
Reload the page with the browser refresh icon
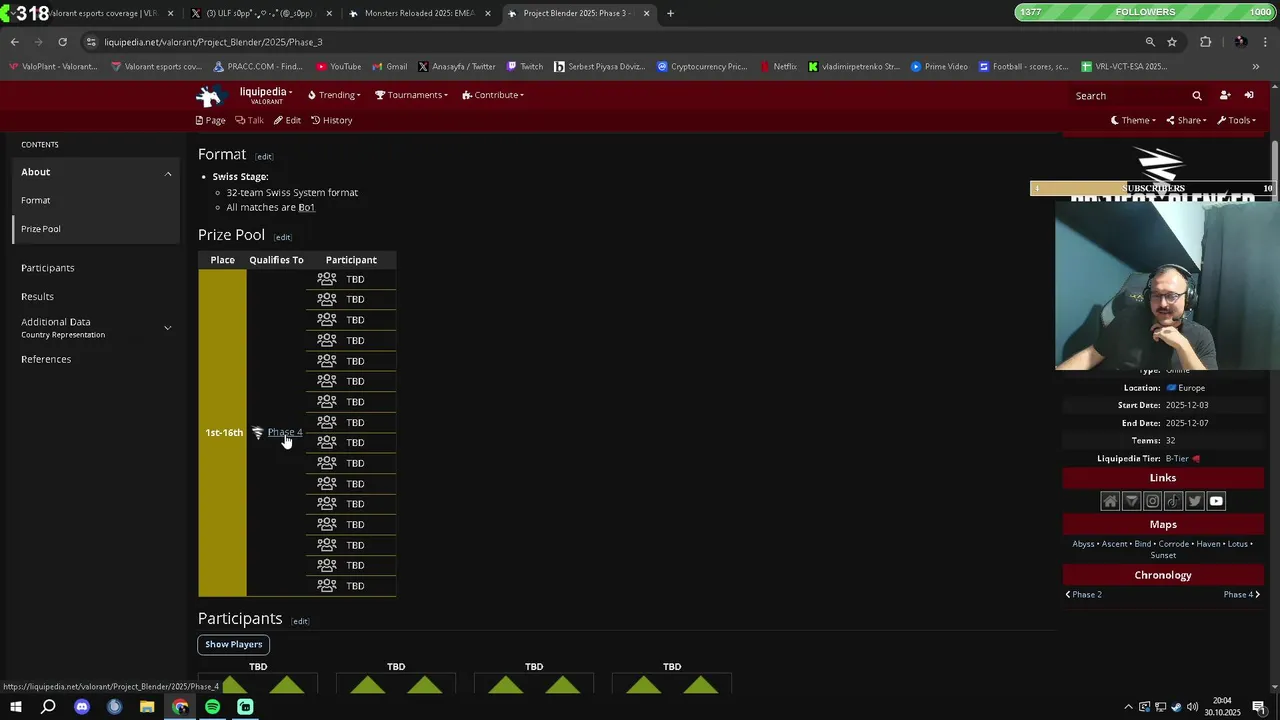point(62,42)
